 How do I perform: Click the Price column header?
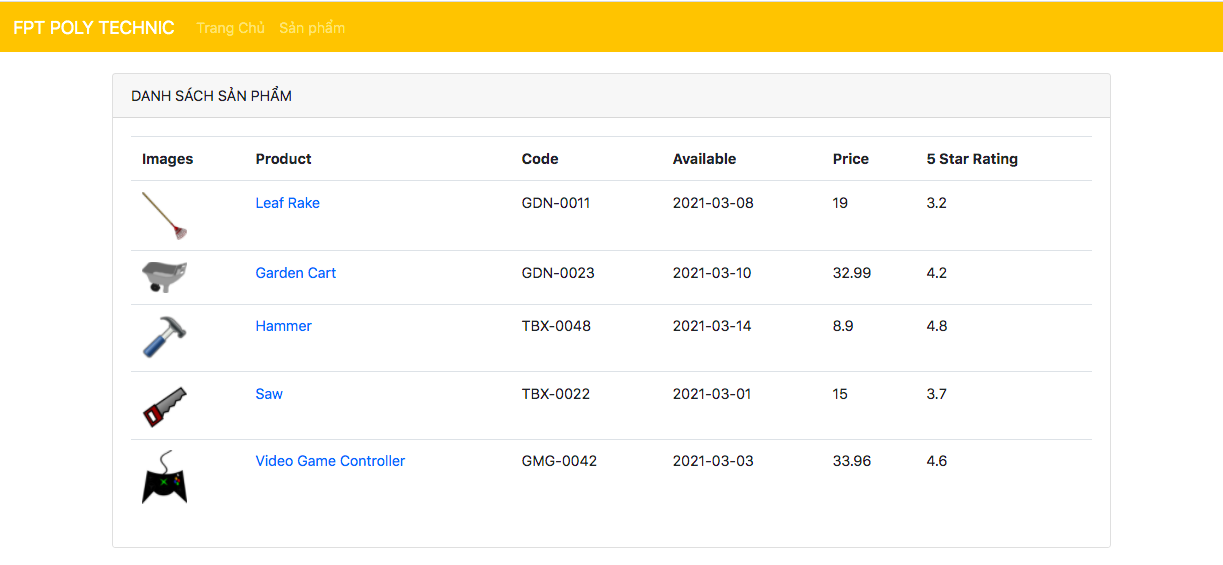850,159
